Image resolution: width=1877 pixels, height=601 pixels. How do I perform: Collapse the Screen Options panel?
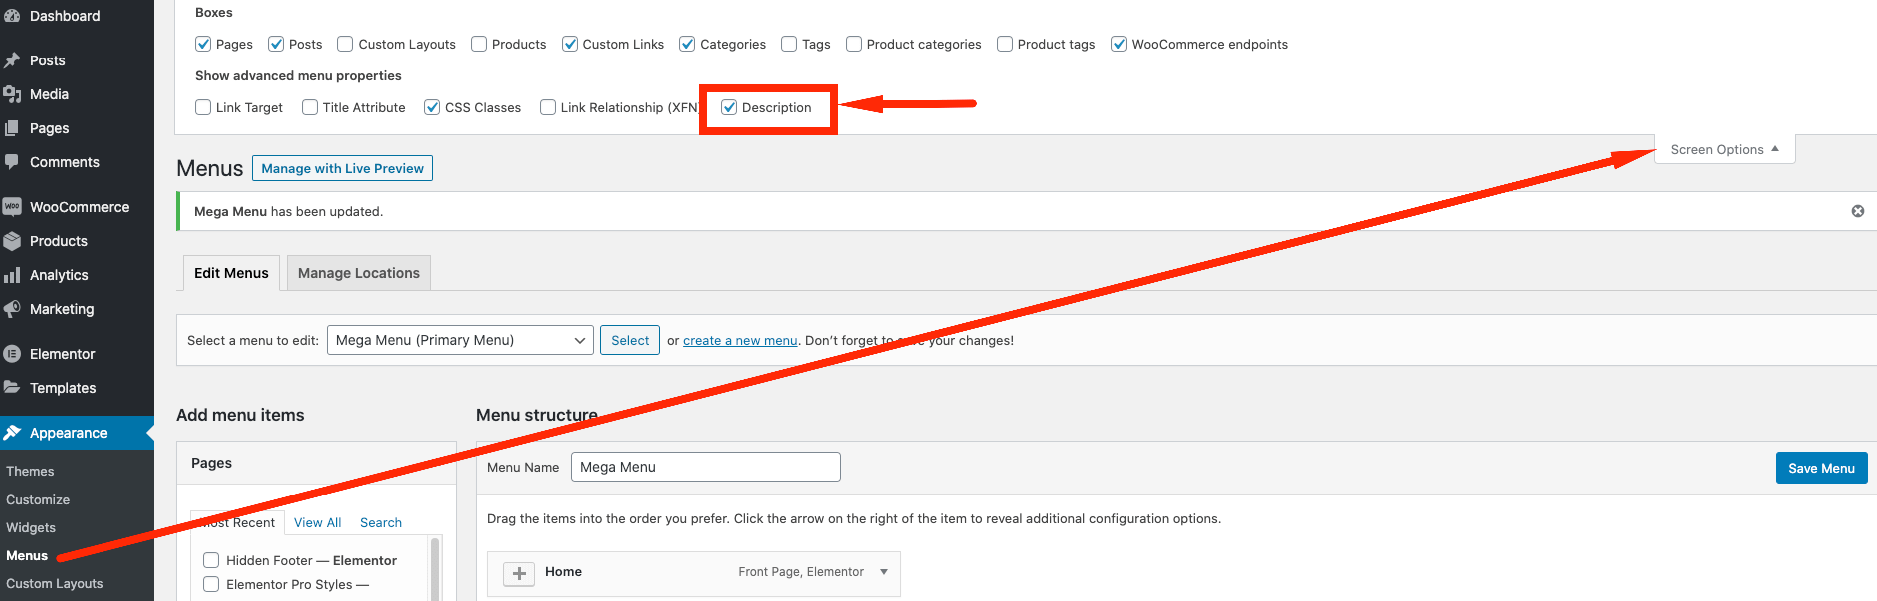coord(1724,149)
